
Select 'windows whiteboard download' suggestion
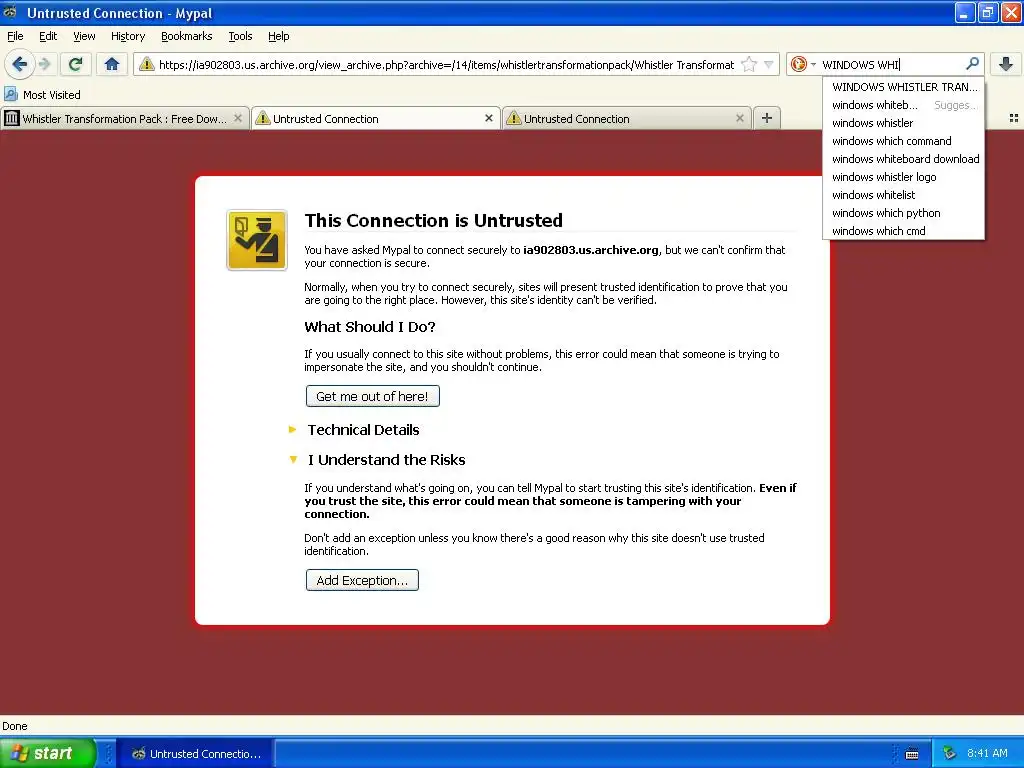point(904,159)
